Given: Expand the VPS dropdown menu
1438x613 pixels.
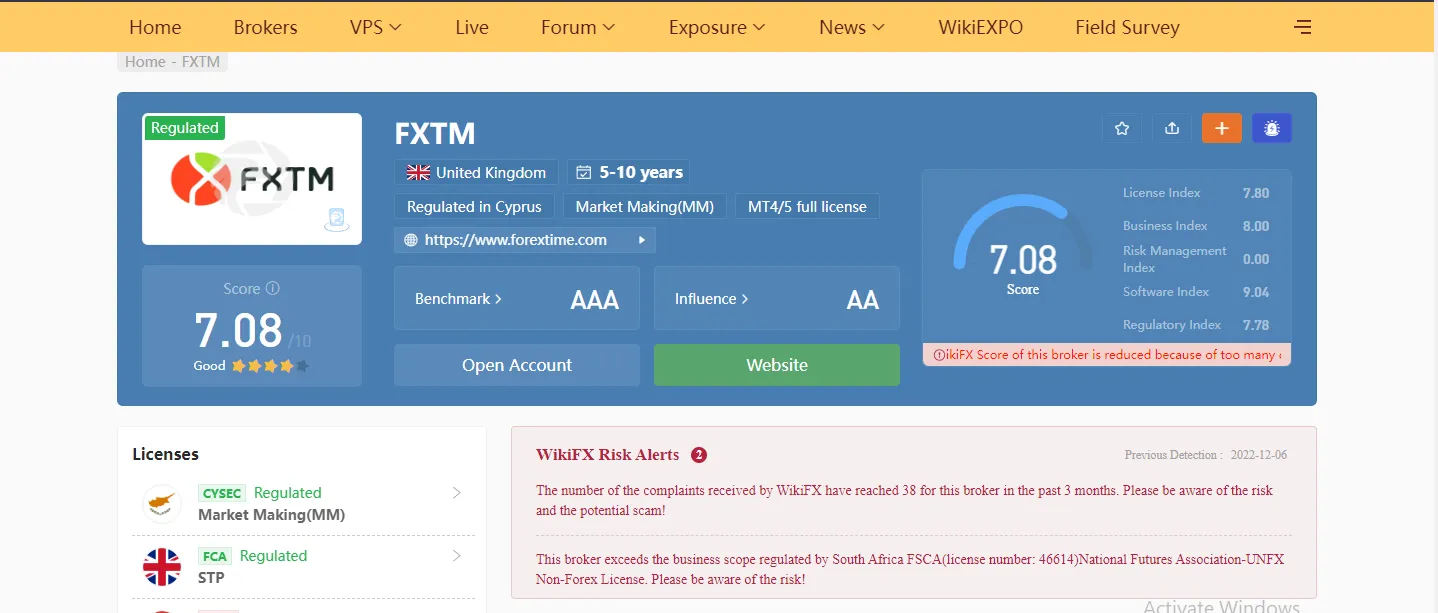Looking at the screenshot, I should click(x=376, y=27).
